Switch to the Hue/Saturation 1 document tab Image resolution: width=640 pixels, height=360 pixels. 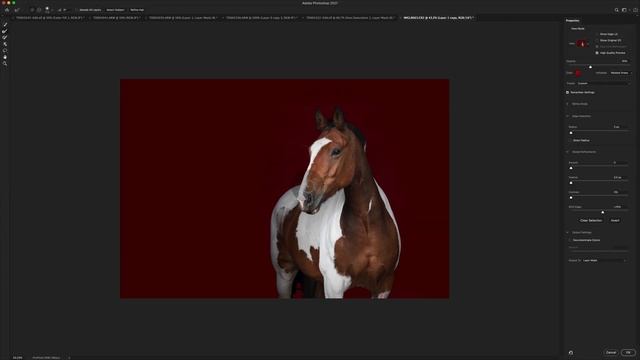coord(350,18)
